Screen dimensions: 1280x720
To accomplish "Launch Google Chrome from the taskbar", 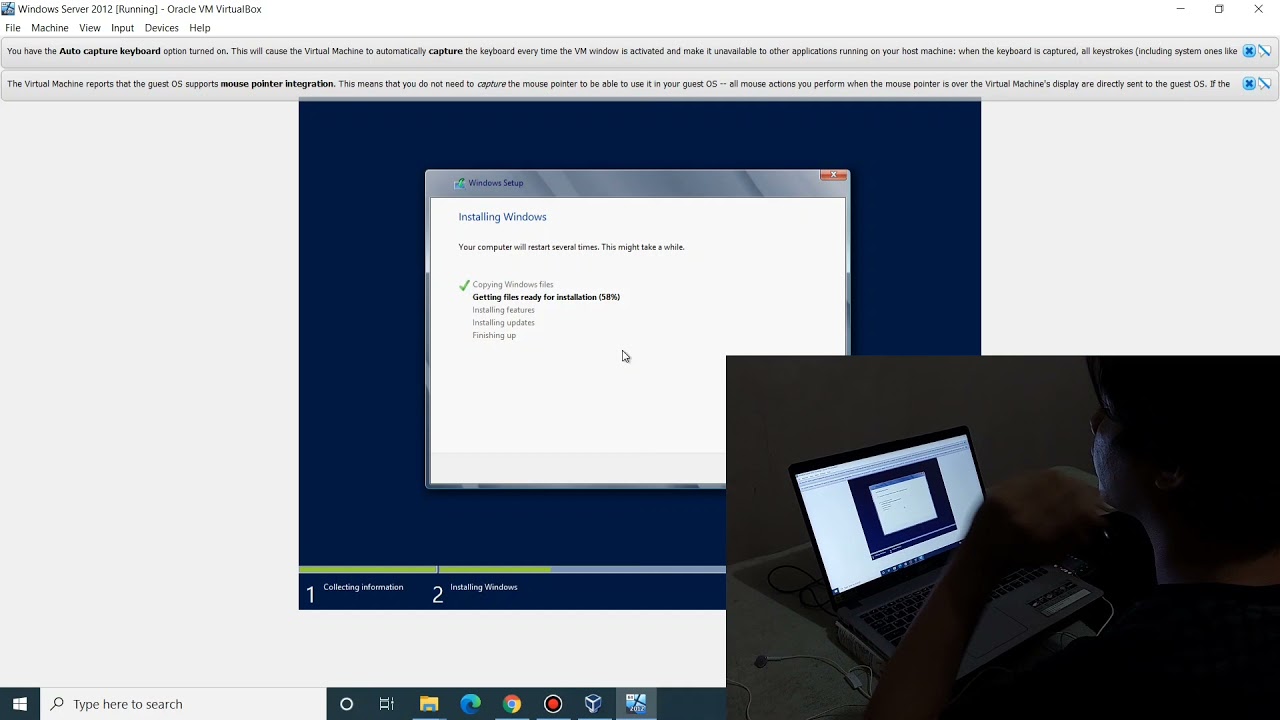I will [511, 704].
